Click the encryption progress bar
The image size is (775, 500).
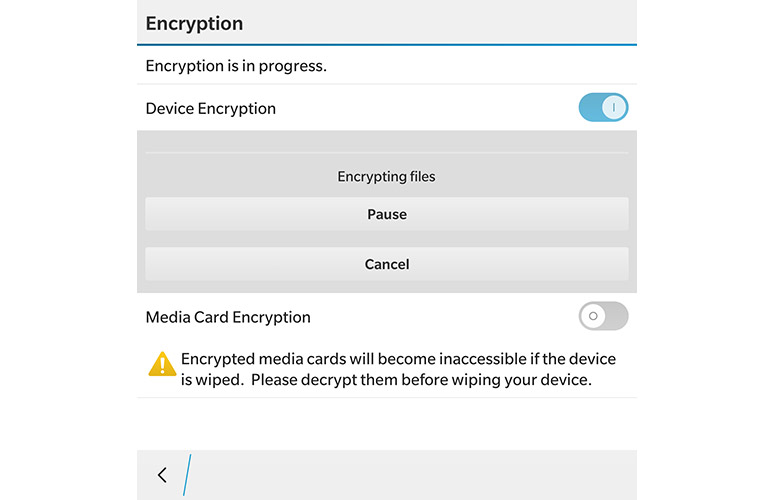(386, 154)
